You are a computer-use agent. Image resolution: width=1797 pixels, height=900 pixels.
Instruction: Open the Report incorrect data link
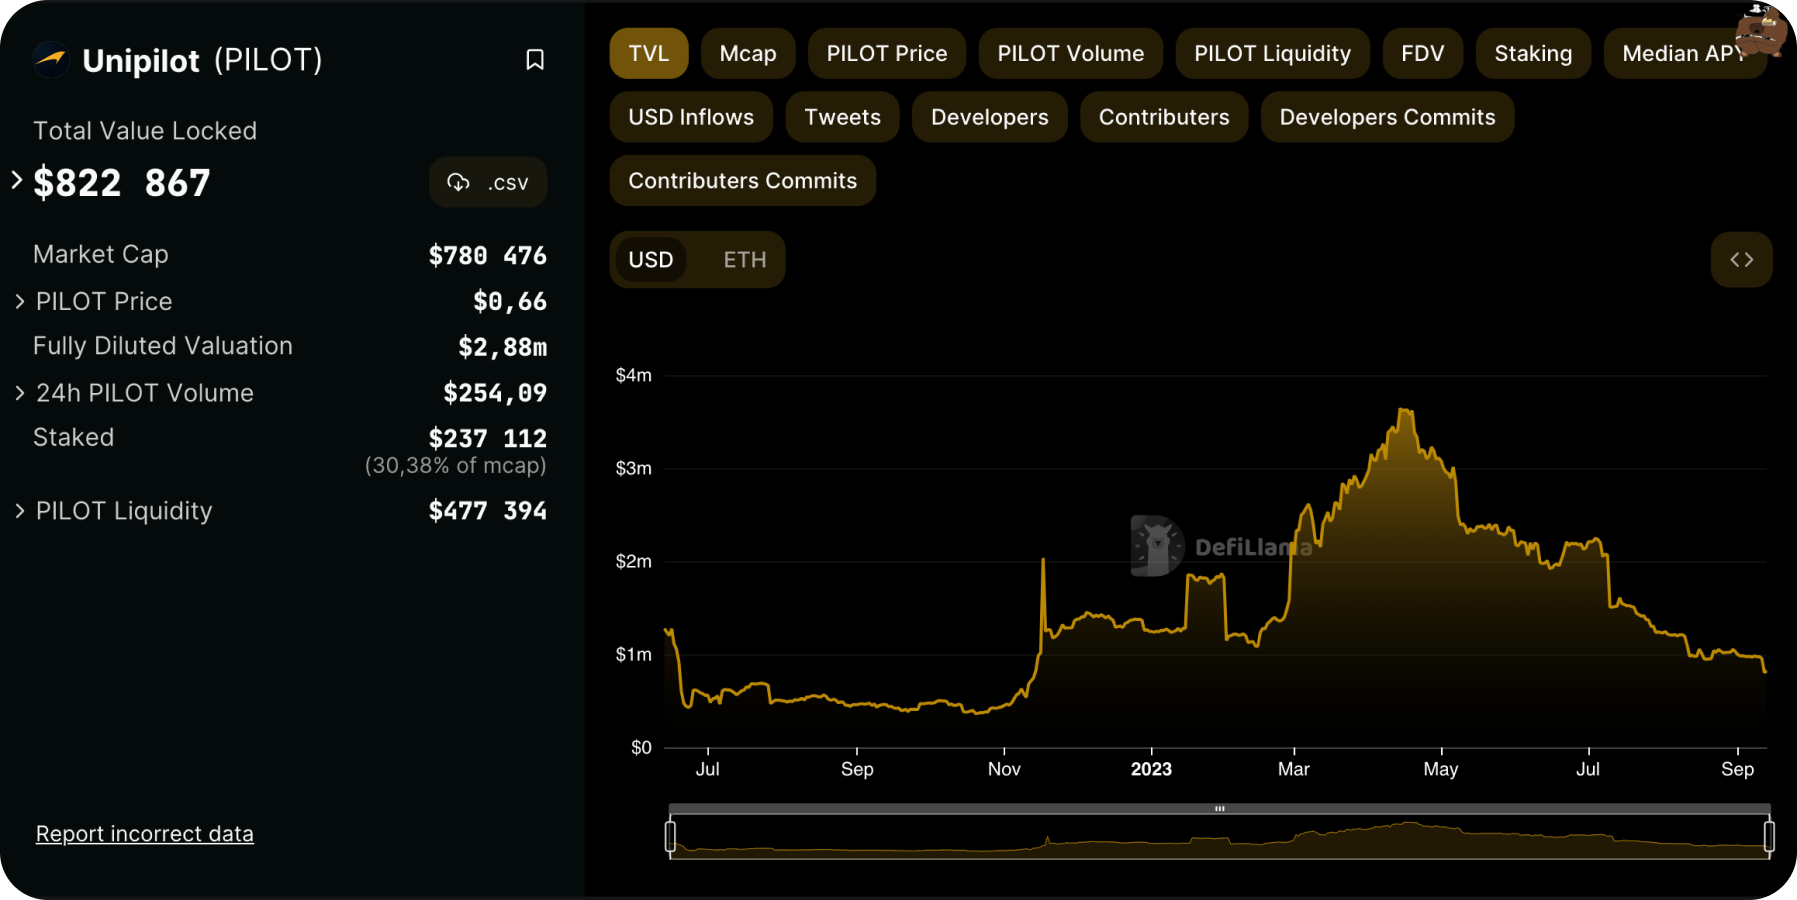145,834
